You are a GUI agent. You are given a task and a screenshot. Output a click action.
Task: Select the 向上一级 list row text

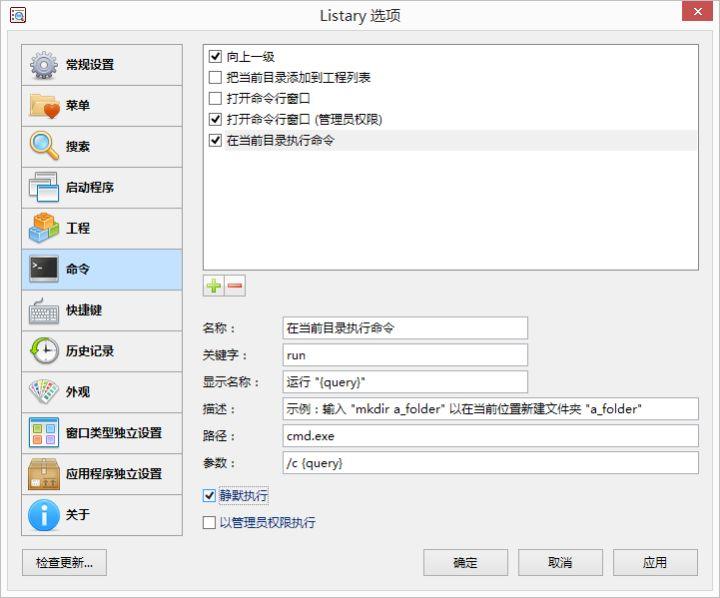click(250, 56)
